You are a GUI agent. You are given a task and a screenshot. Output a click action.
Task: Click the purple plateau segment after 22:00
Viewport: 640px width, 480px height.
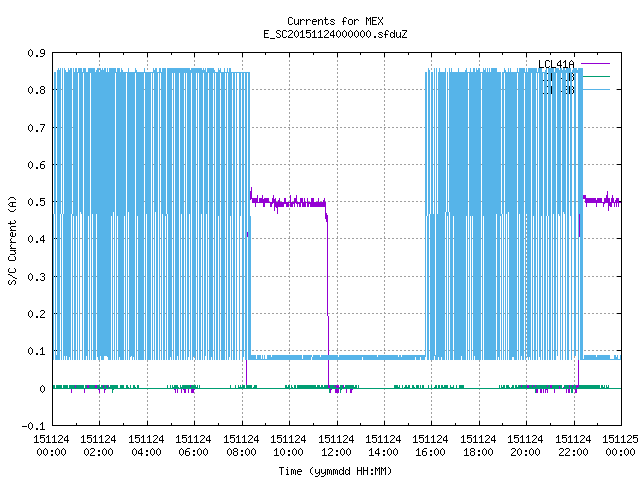click(602, 200)
